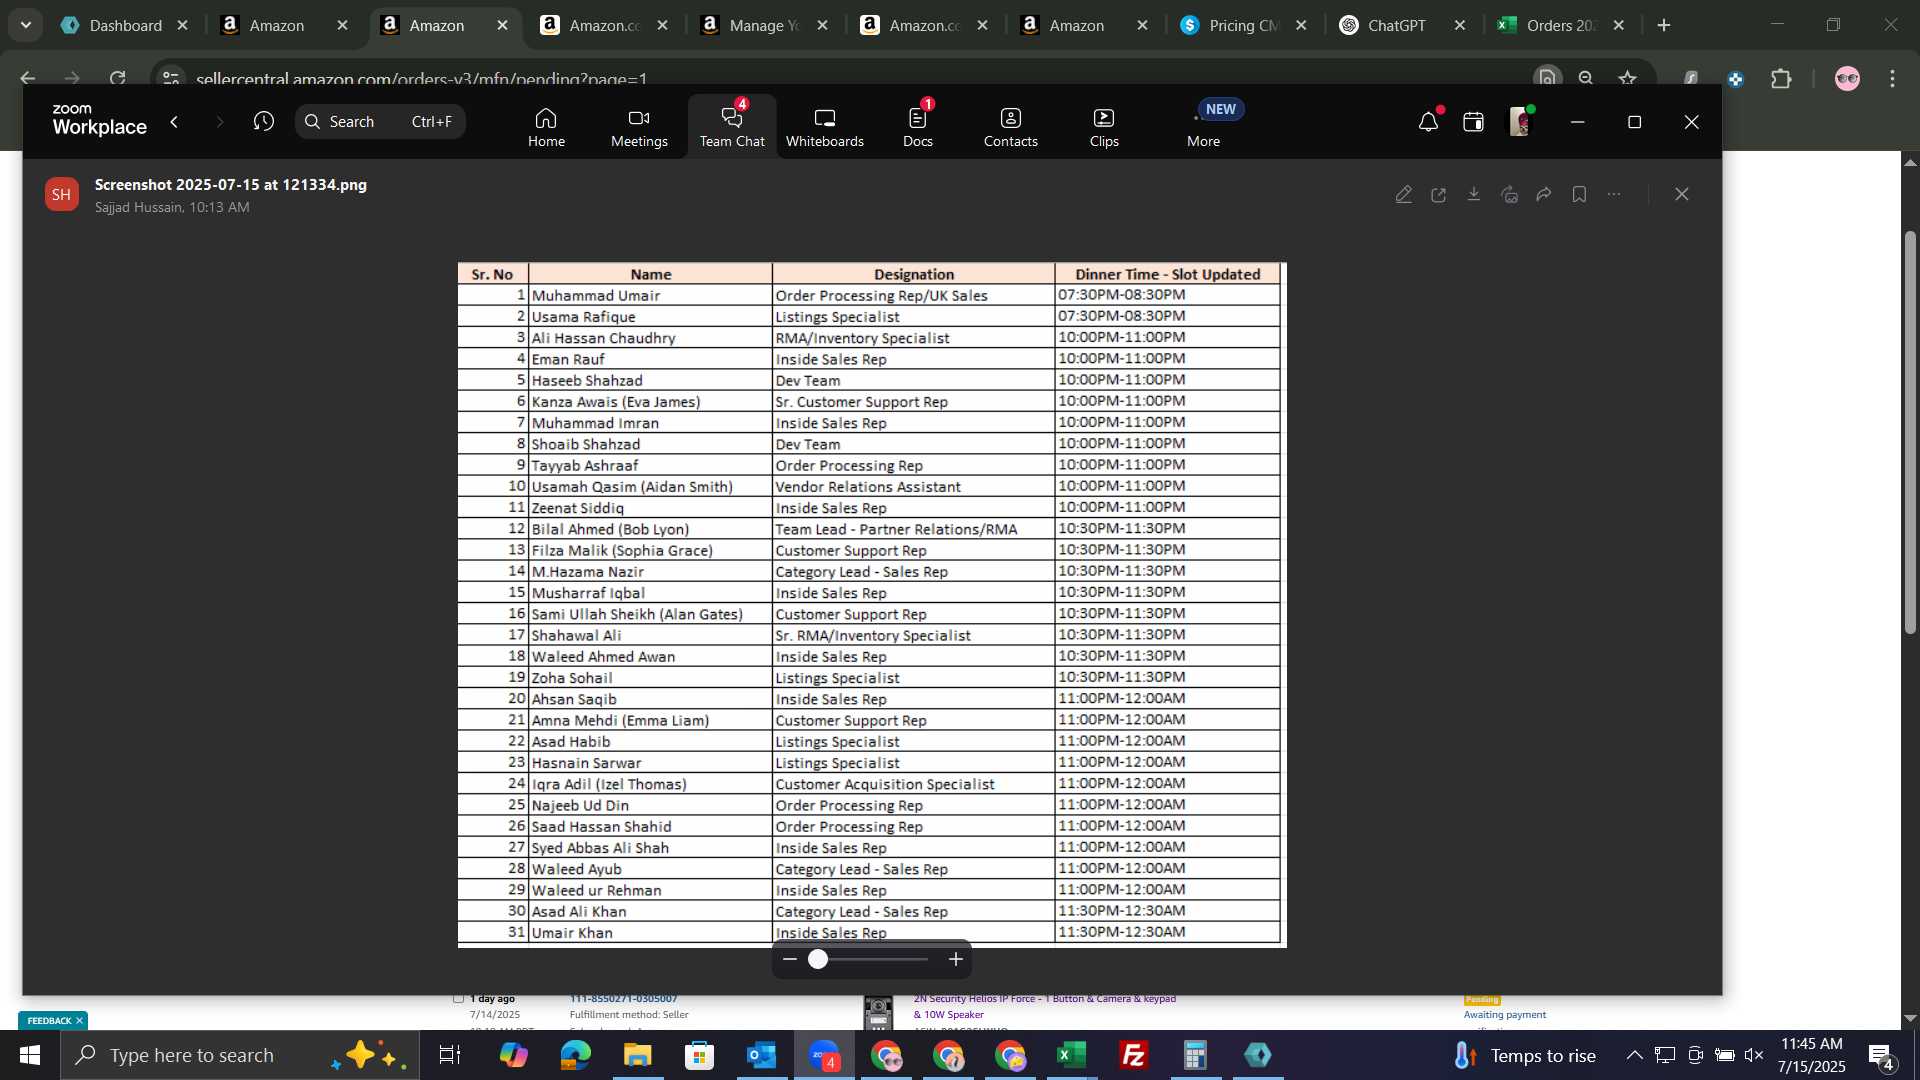The width and height of the screenshot is (1920, 1080).
Task: Open image in external window icon
Action: (1439, 194)
